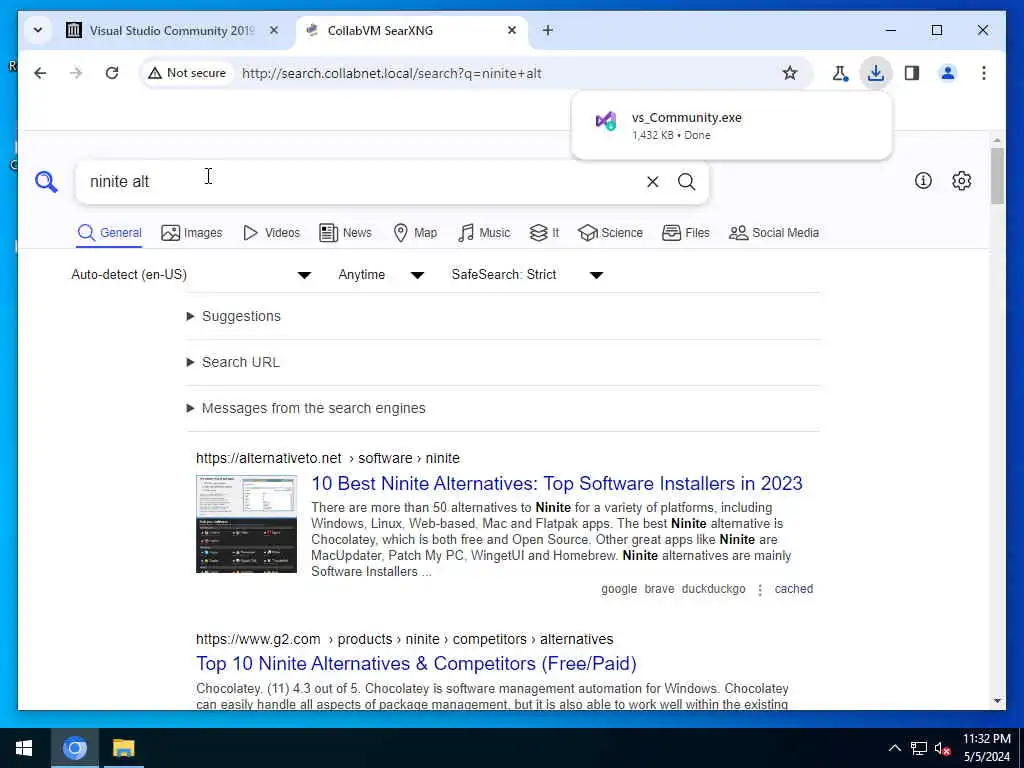Click the Chrome taskbar icon
This screenshot has width=1024, height=768.
tap(74, 748)
